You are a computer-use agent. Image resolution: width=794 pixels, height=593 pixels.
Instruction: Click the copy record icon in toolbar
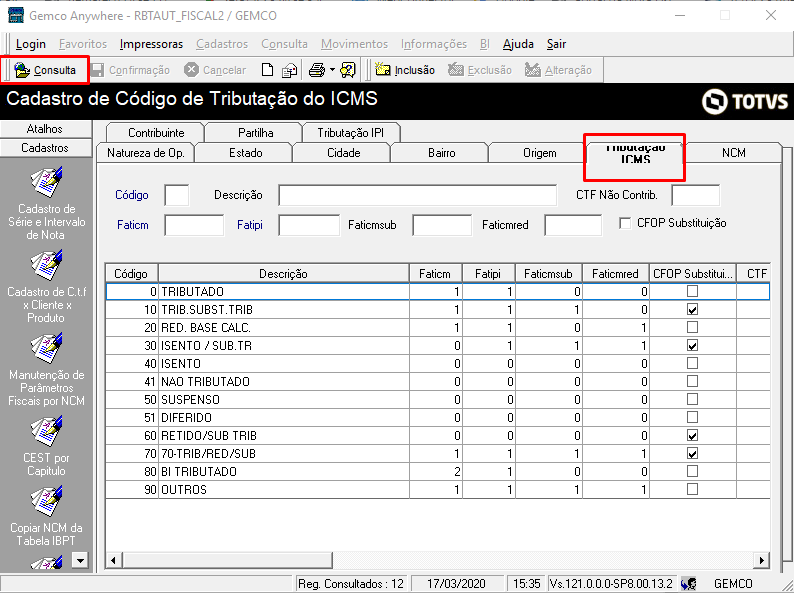(289, 70)
